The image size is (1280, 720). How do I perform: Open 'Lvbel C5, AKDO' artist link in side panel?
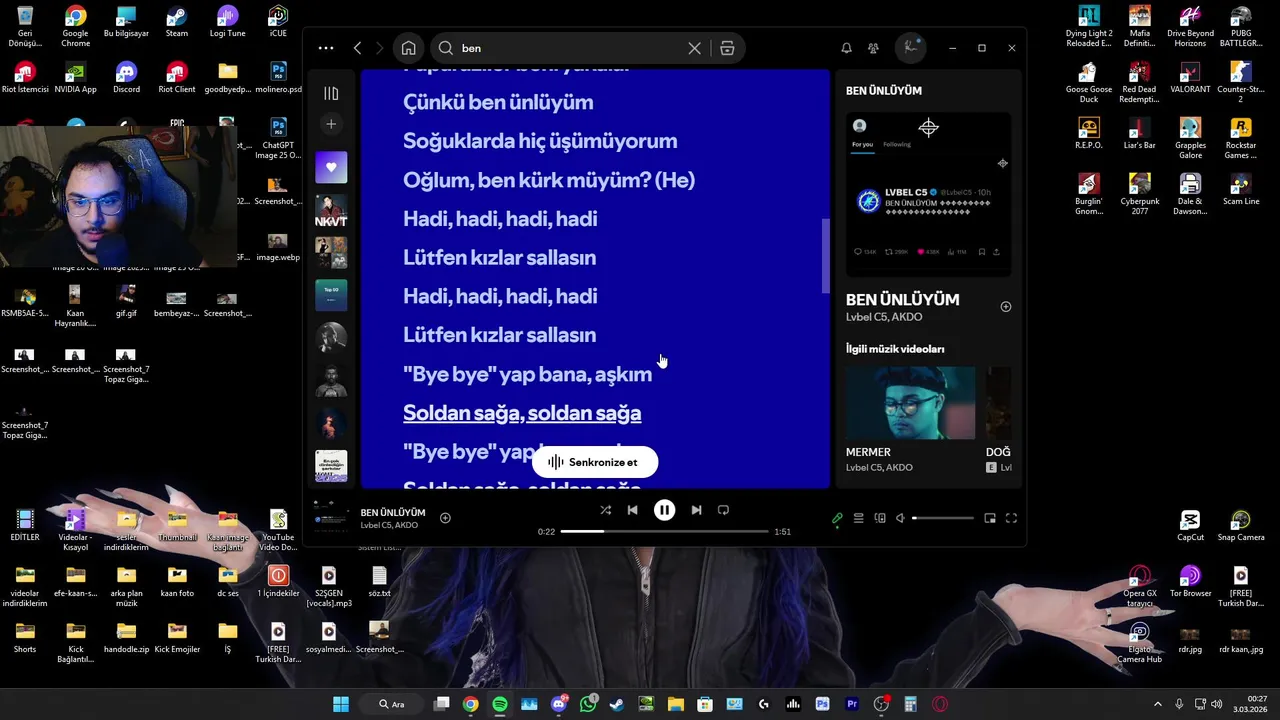[x=884, y=317]
